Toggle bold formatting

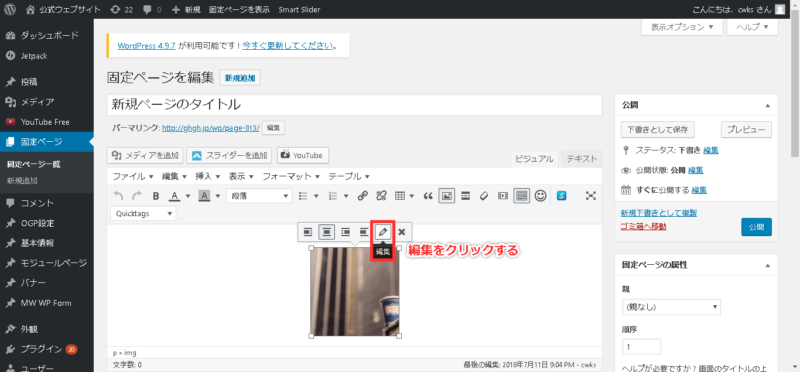click(x=156, y=195)
